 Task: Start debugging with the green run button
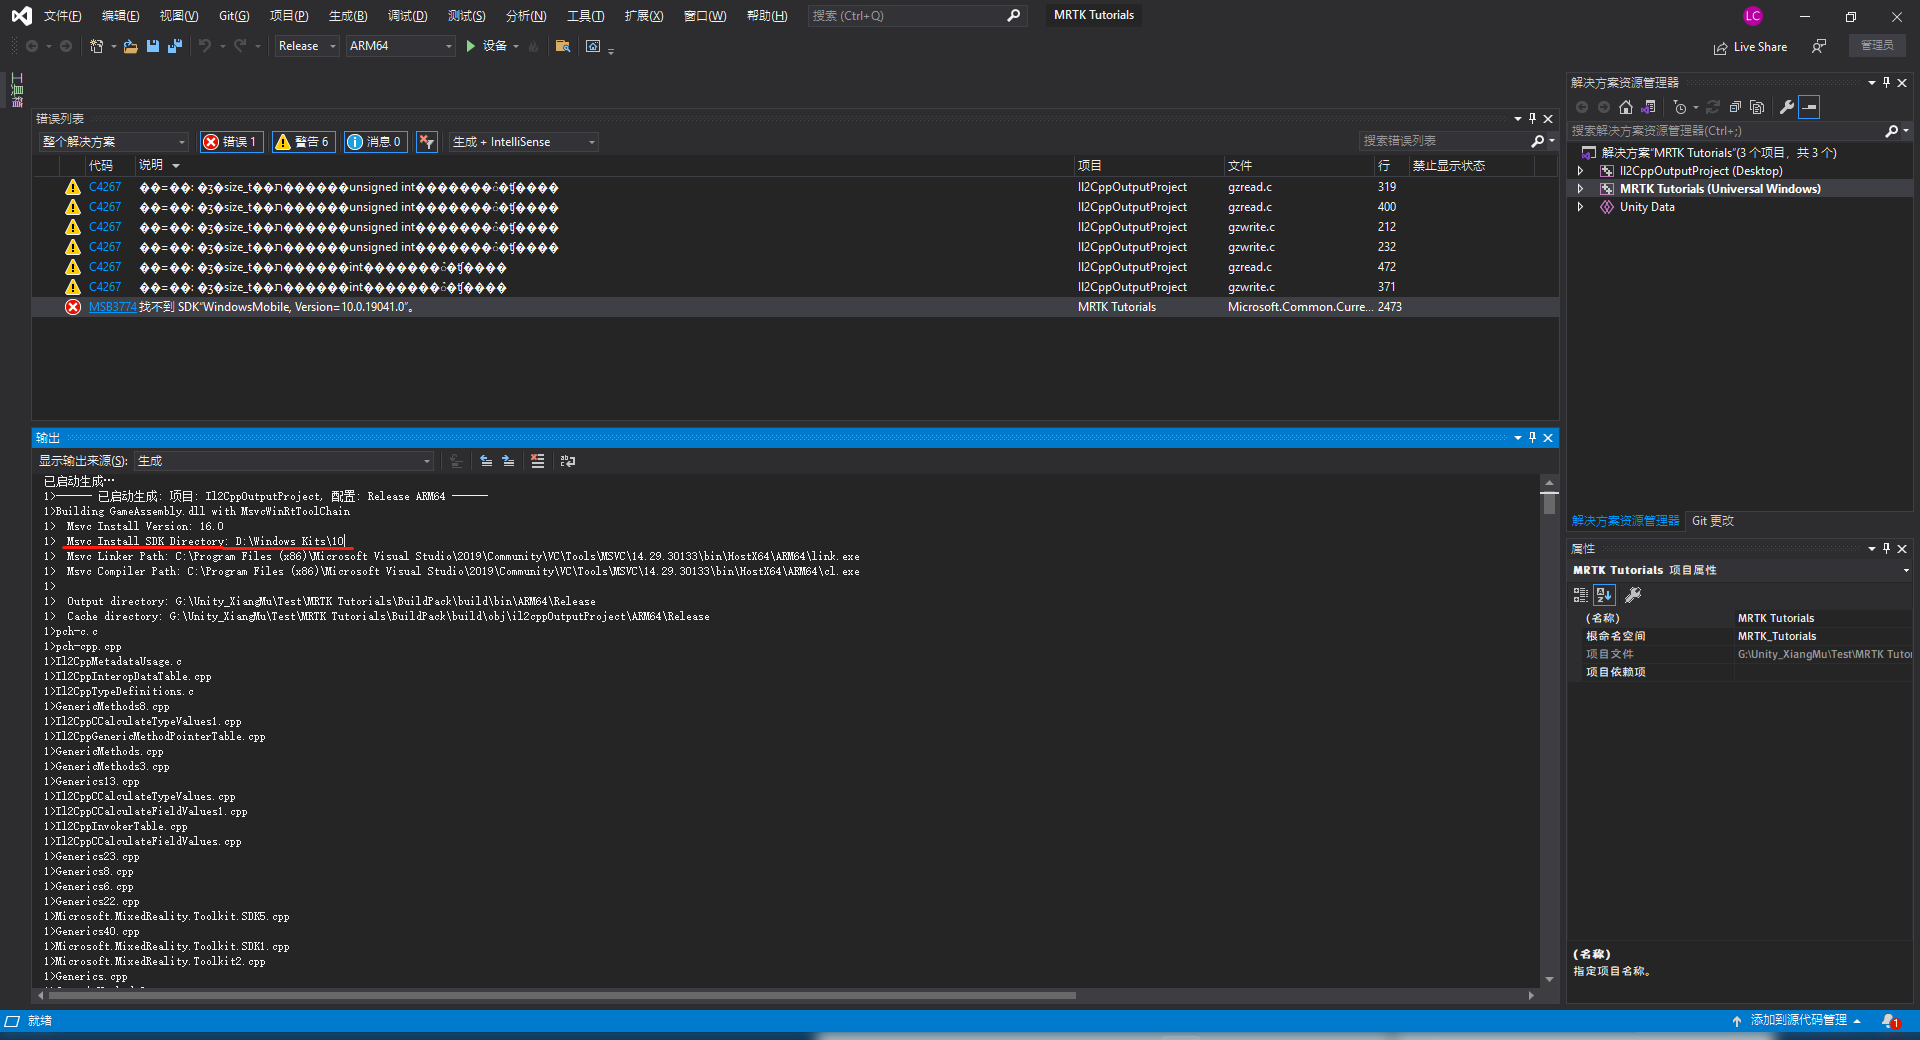point(469,45)
